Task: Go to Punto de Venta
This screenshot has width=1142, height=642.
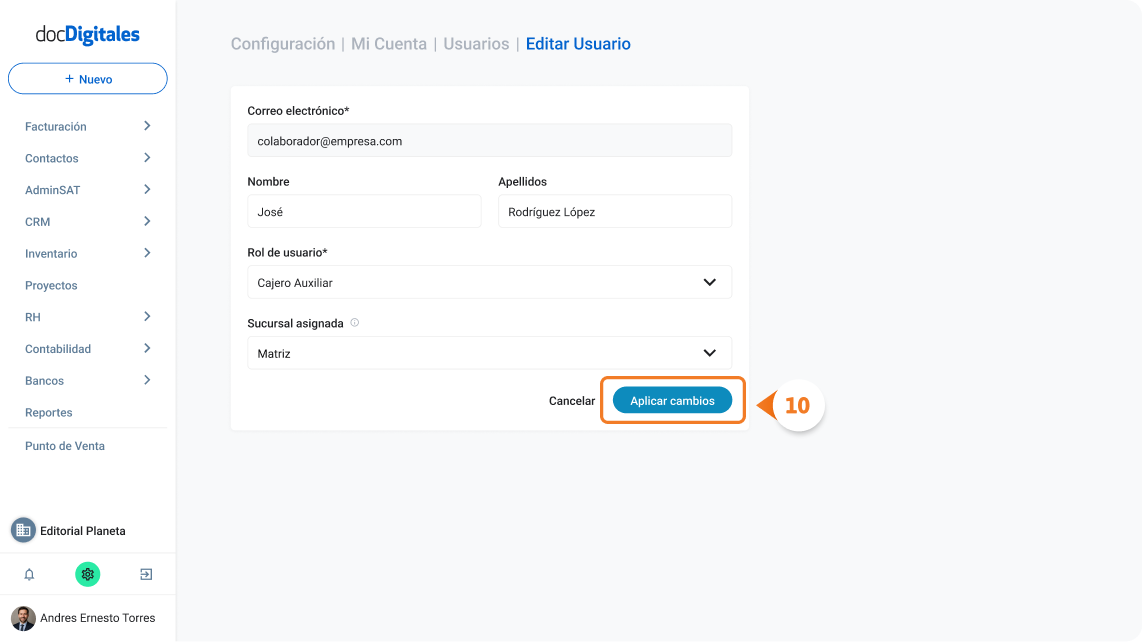Action: (65, 446)
